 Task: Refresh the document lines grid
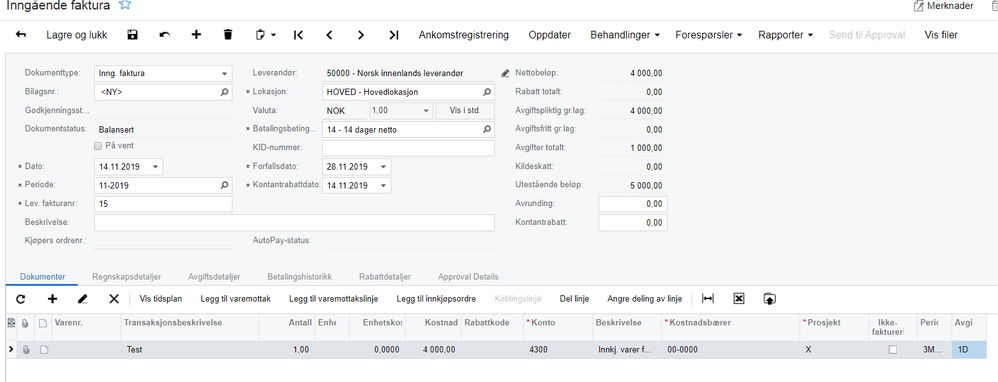(x=20, y=299)
